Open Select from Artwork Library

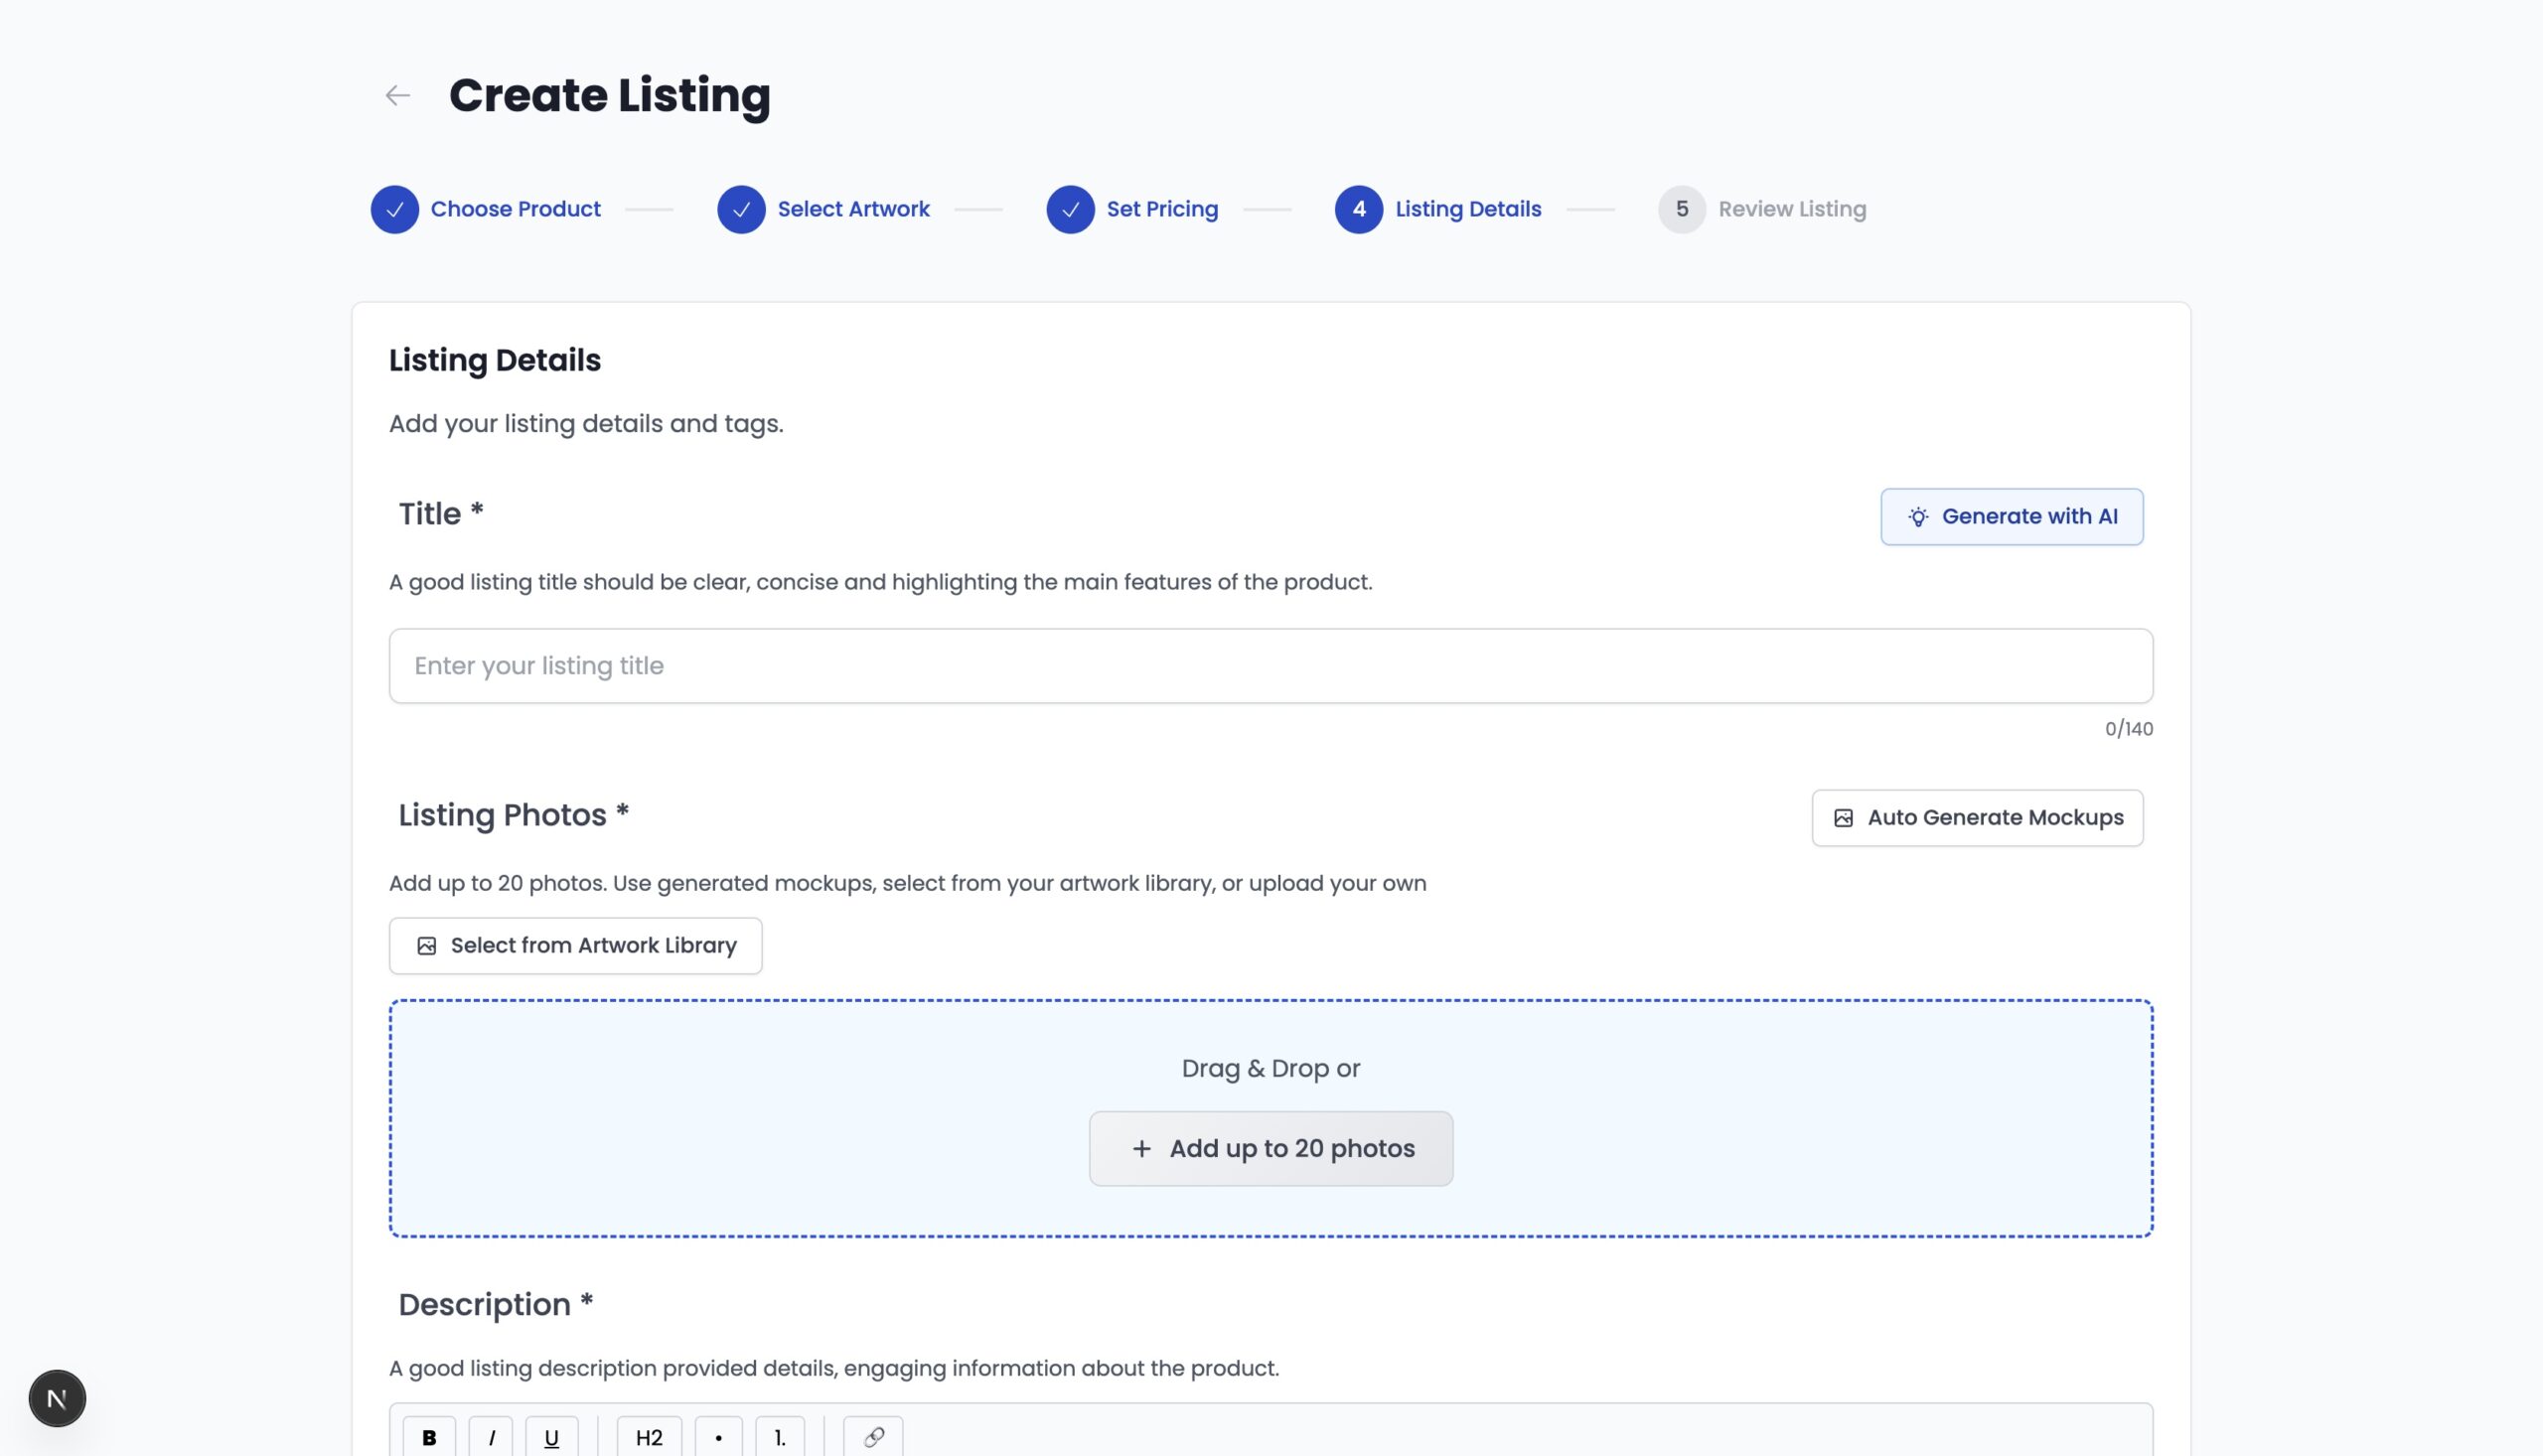coord(575,946)
